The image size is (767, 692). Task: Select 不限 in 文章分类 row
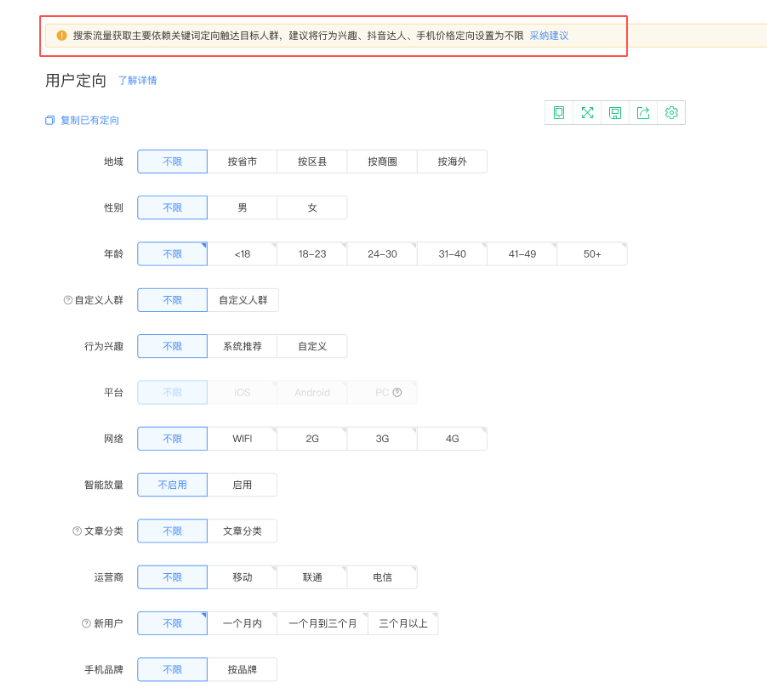(x=172, y=531)
